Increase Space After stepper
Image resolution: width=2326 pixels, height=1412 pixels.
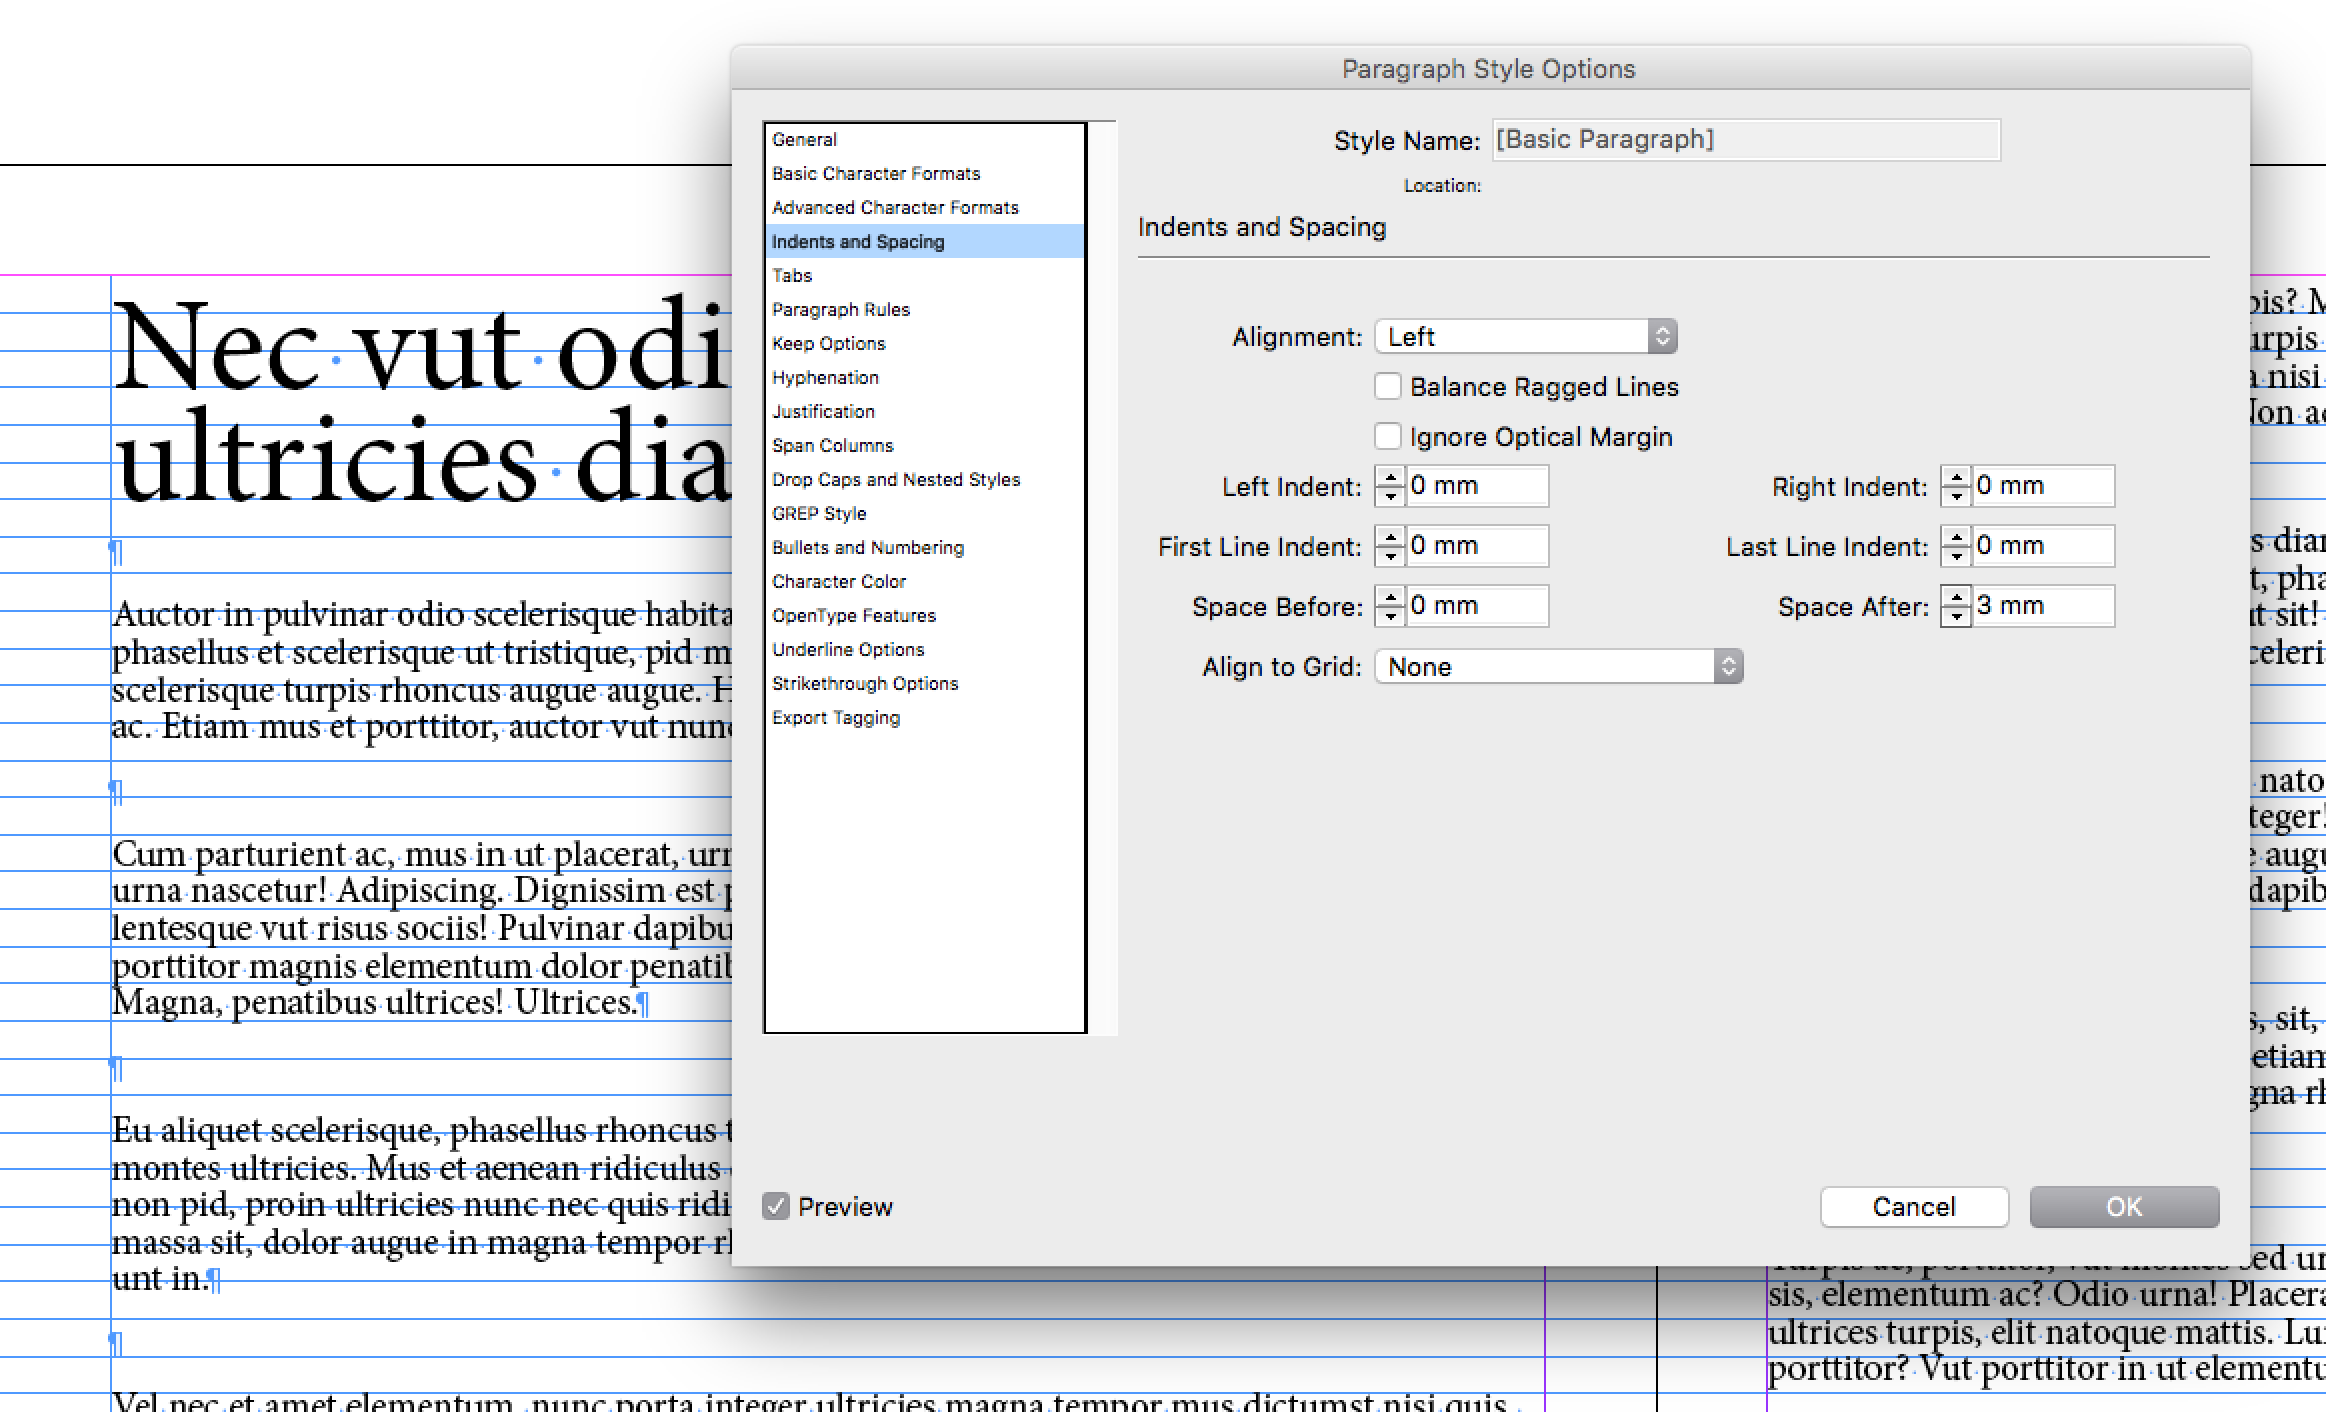coord(1956,597)
